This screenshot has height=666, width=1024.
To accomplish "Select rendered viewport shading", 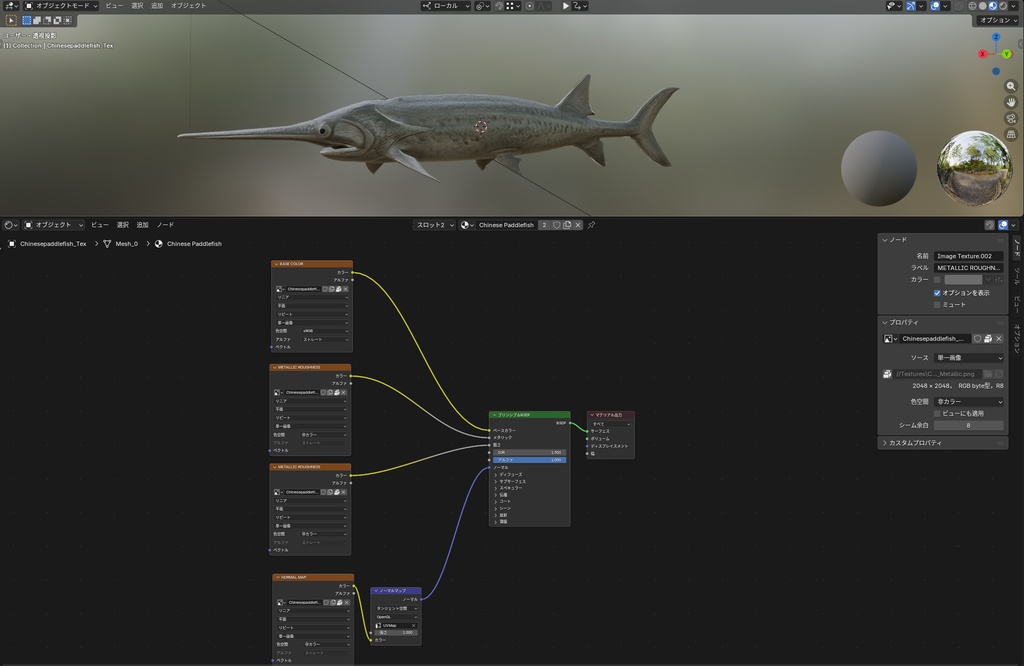I will coord(1002,6).
